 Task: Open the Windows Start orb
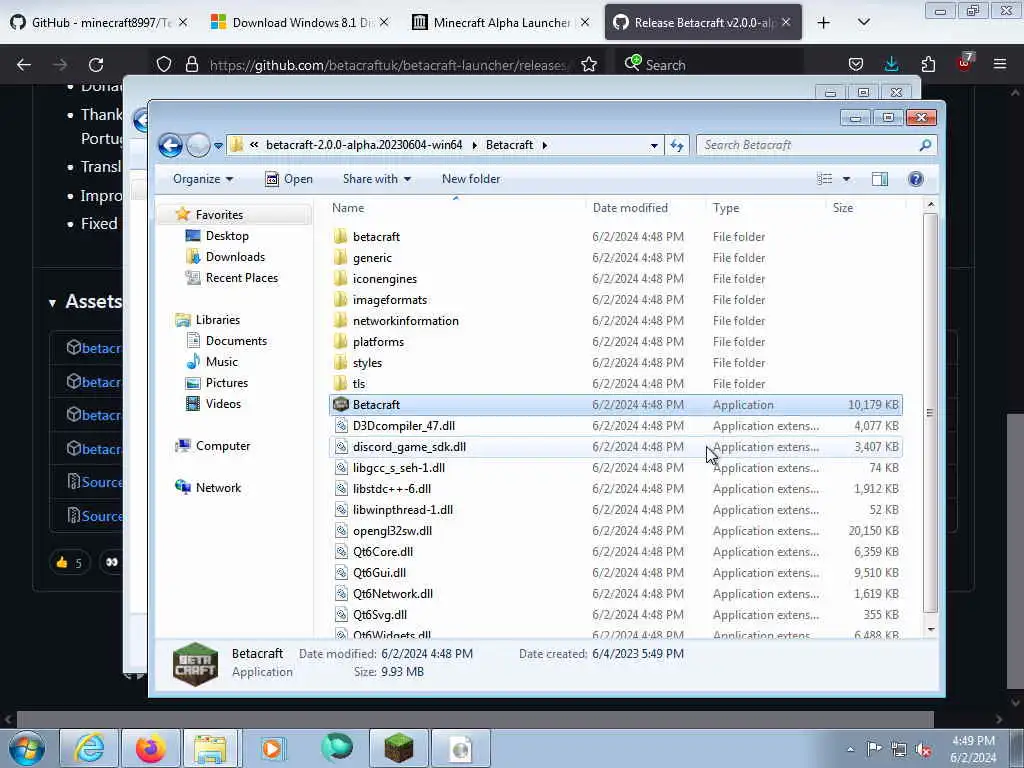(27, 748)
